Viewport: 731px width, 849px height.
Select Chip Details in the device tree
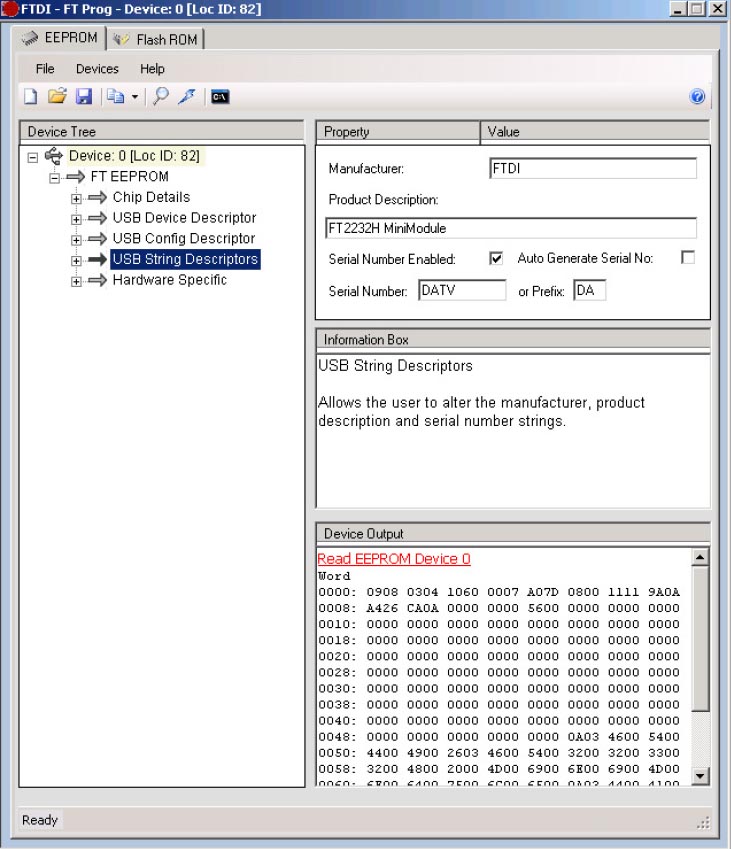click(151, 197)
